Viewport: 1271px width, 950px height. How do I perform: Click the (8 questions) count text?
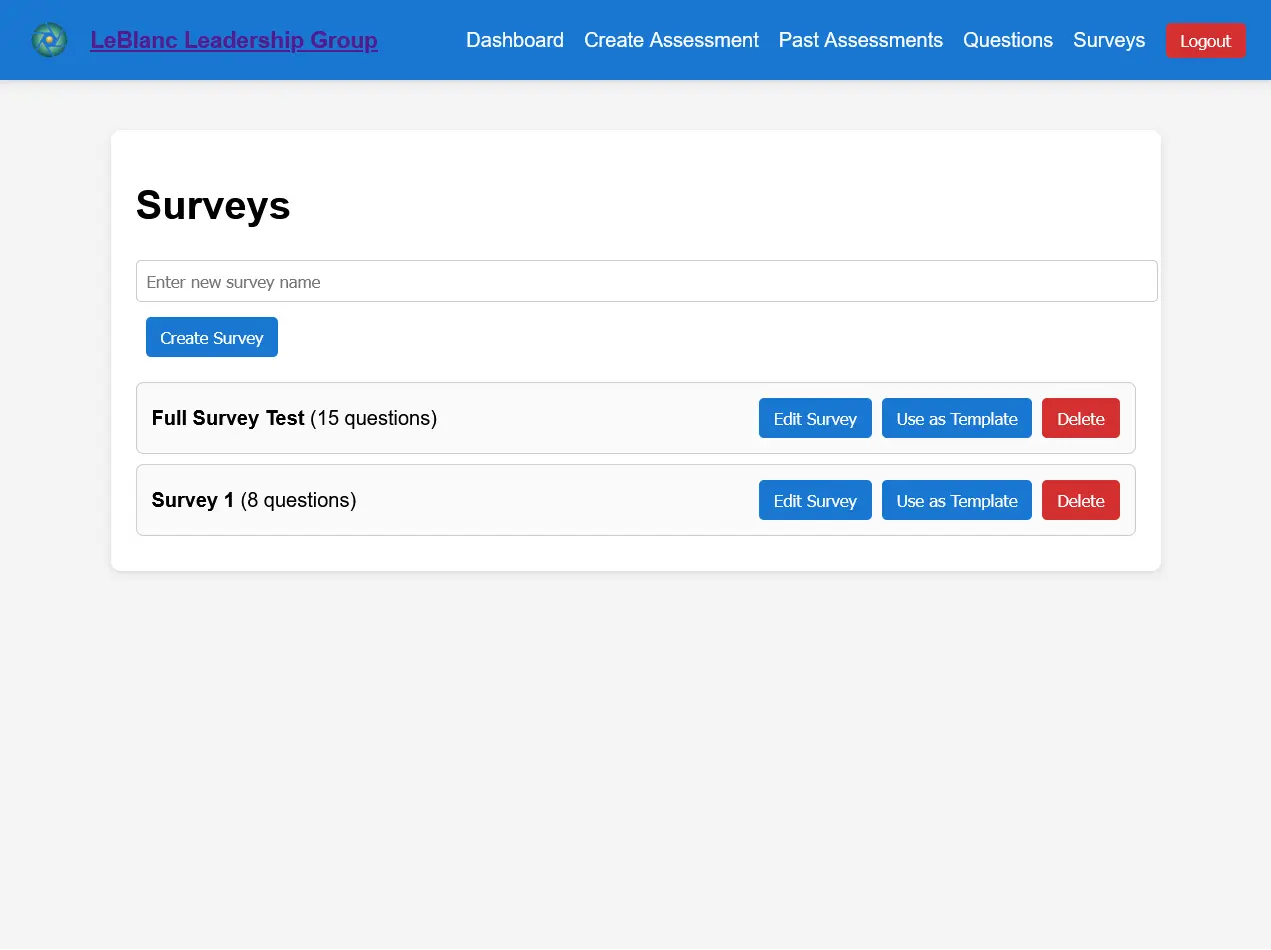pos(299,500)
